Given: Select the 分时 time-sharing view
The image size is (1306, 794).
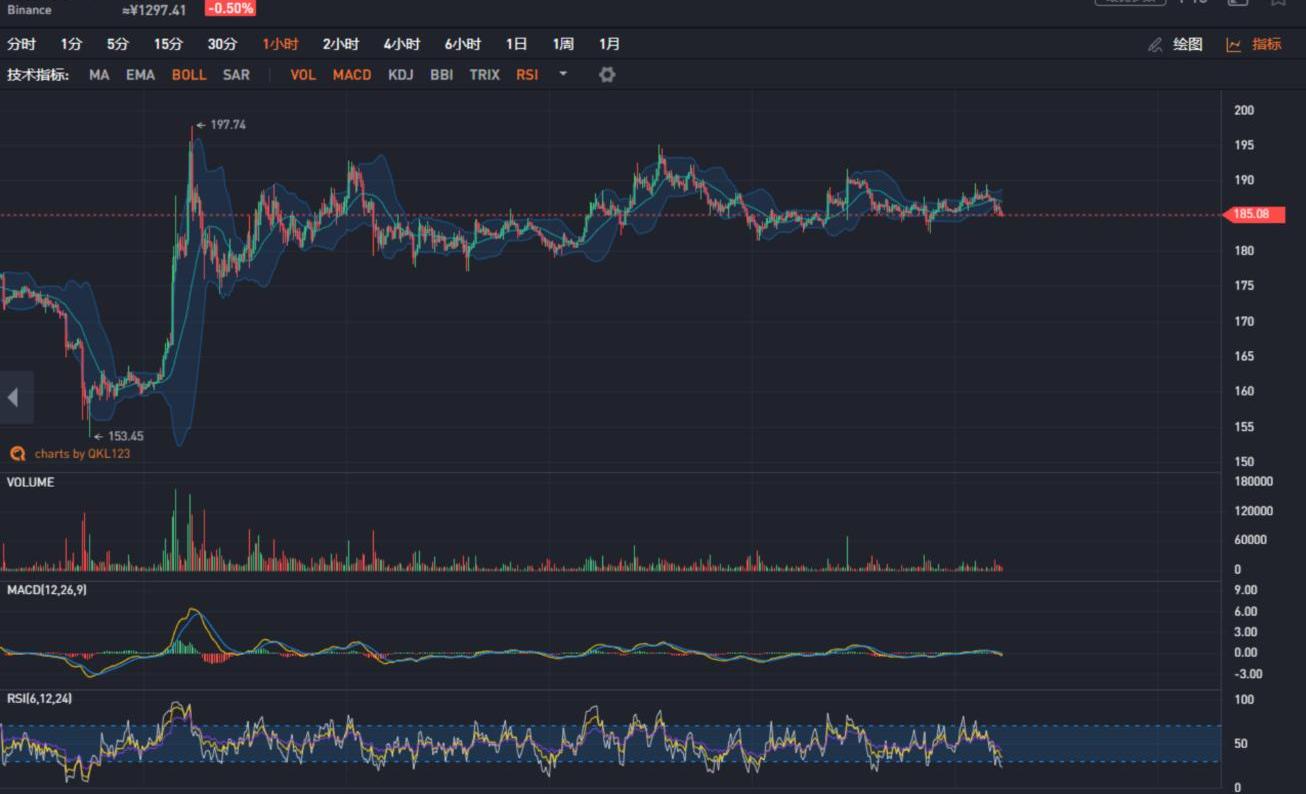Looking at the screenshot, I should click(21, 44).
